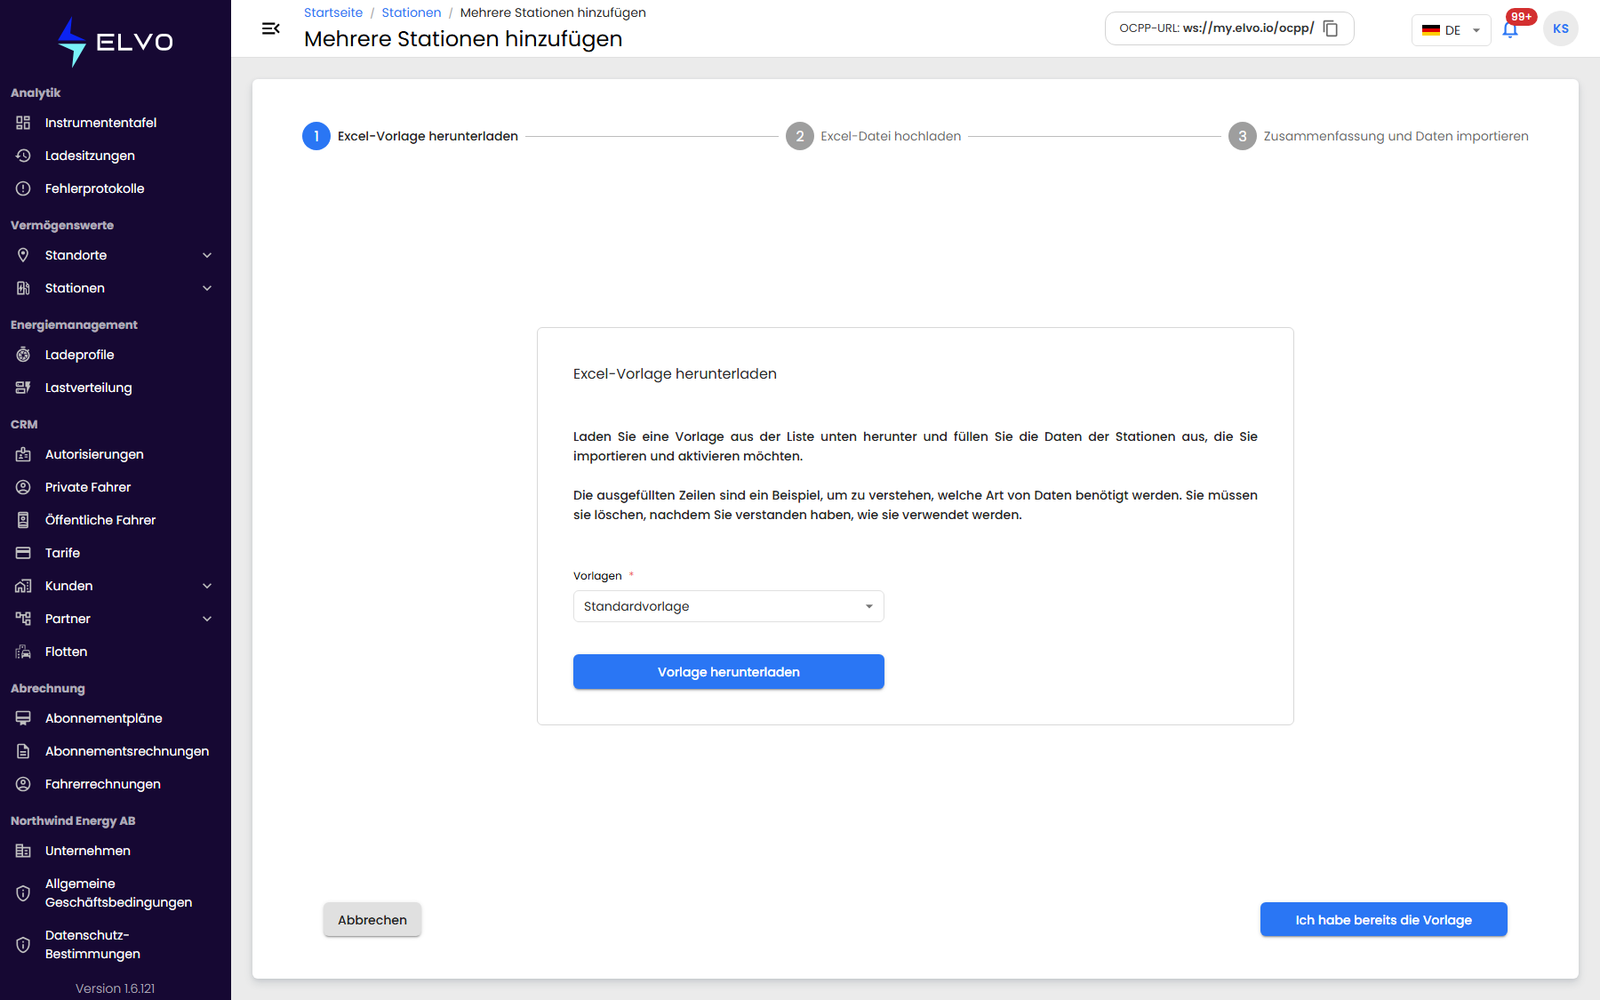This screenshot has width=1600, height=1000.
Task: Click the Ladesitzungen history icon
Action: point(23,156)
